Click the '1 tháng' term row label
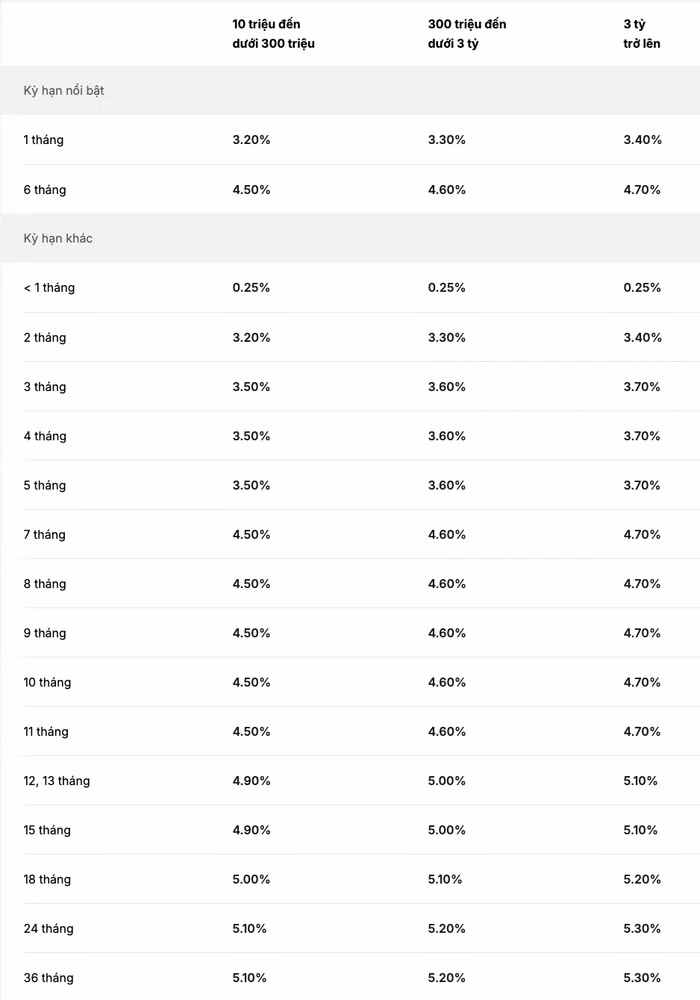Viewport: 700px width, 1000px height. pyautogui.click(x=43, y=140)
